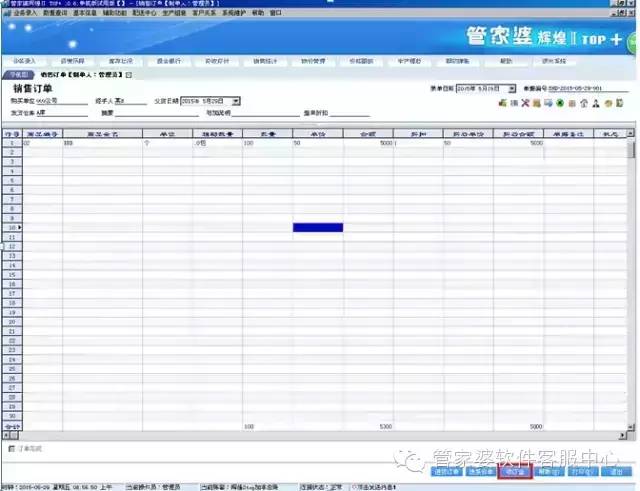
Task: Click the grid vertical scrollbar up arrow
Action: 631,133
